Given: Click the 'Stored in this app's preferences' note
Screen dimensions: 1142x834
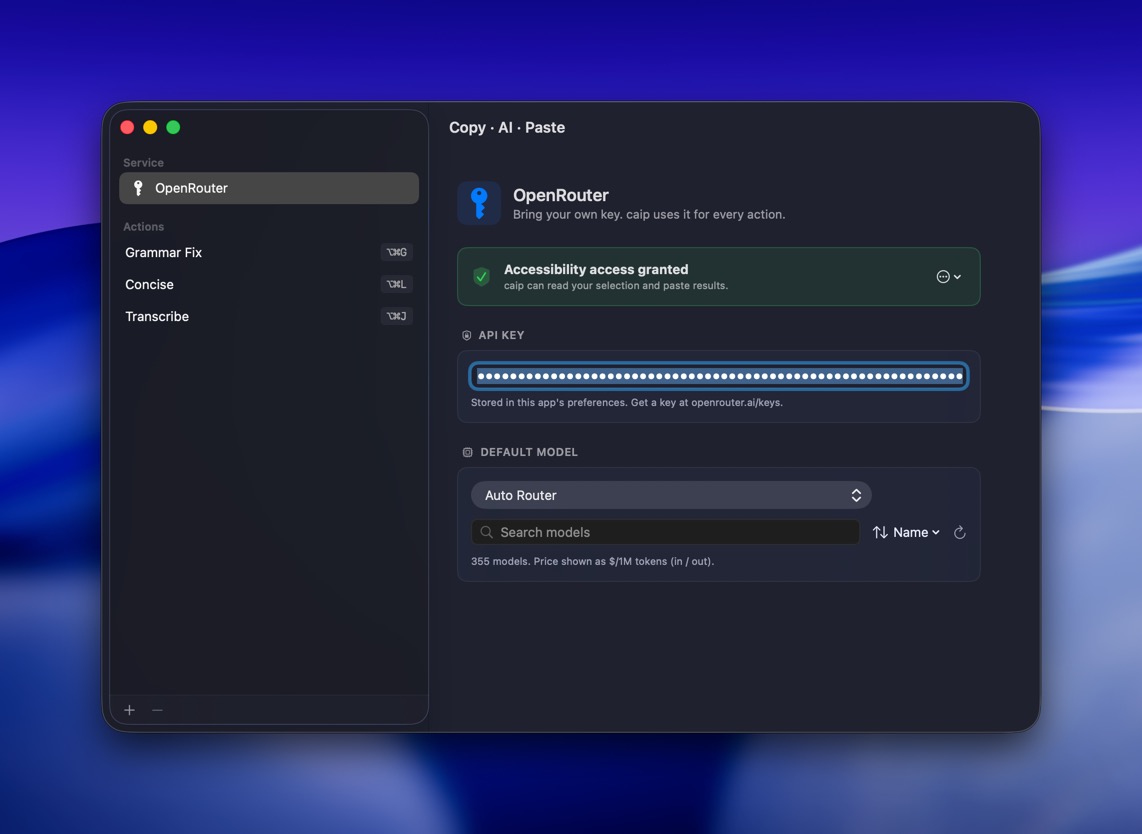Looking at the screenshot, I should [x=626, y=402].
